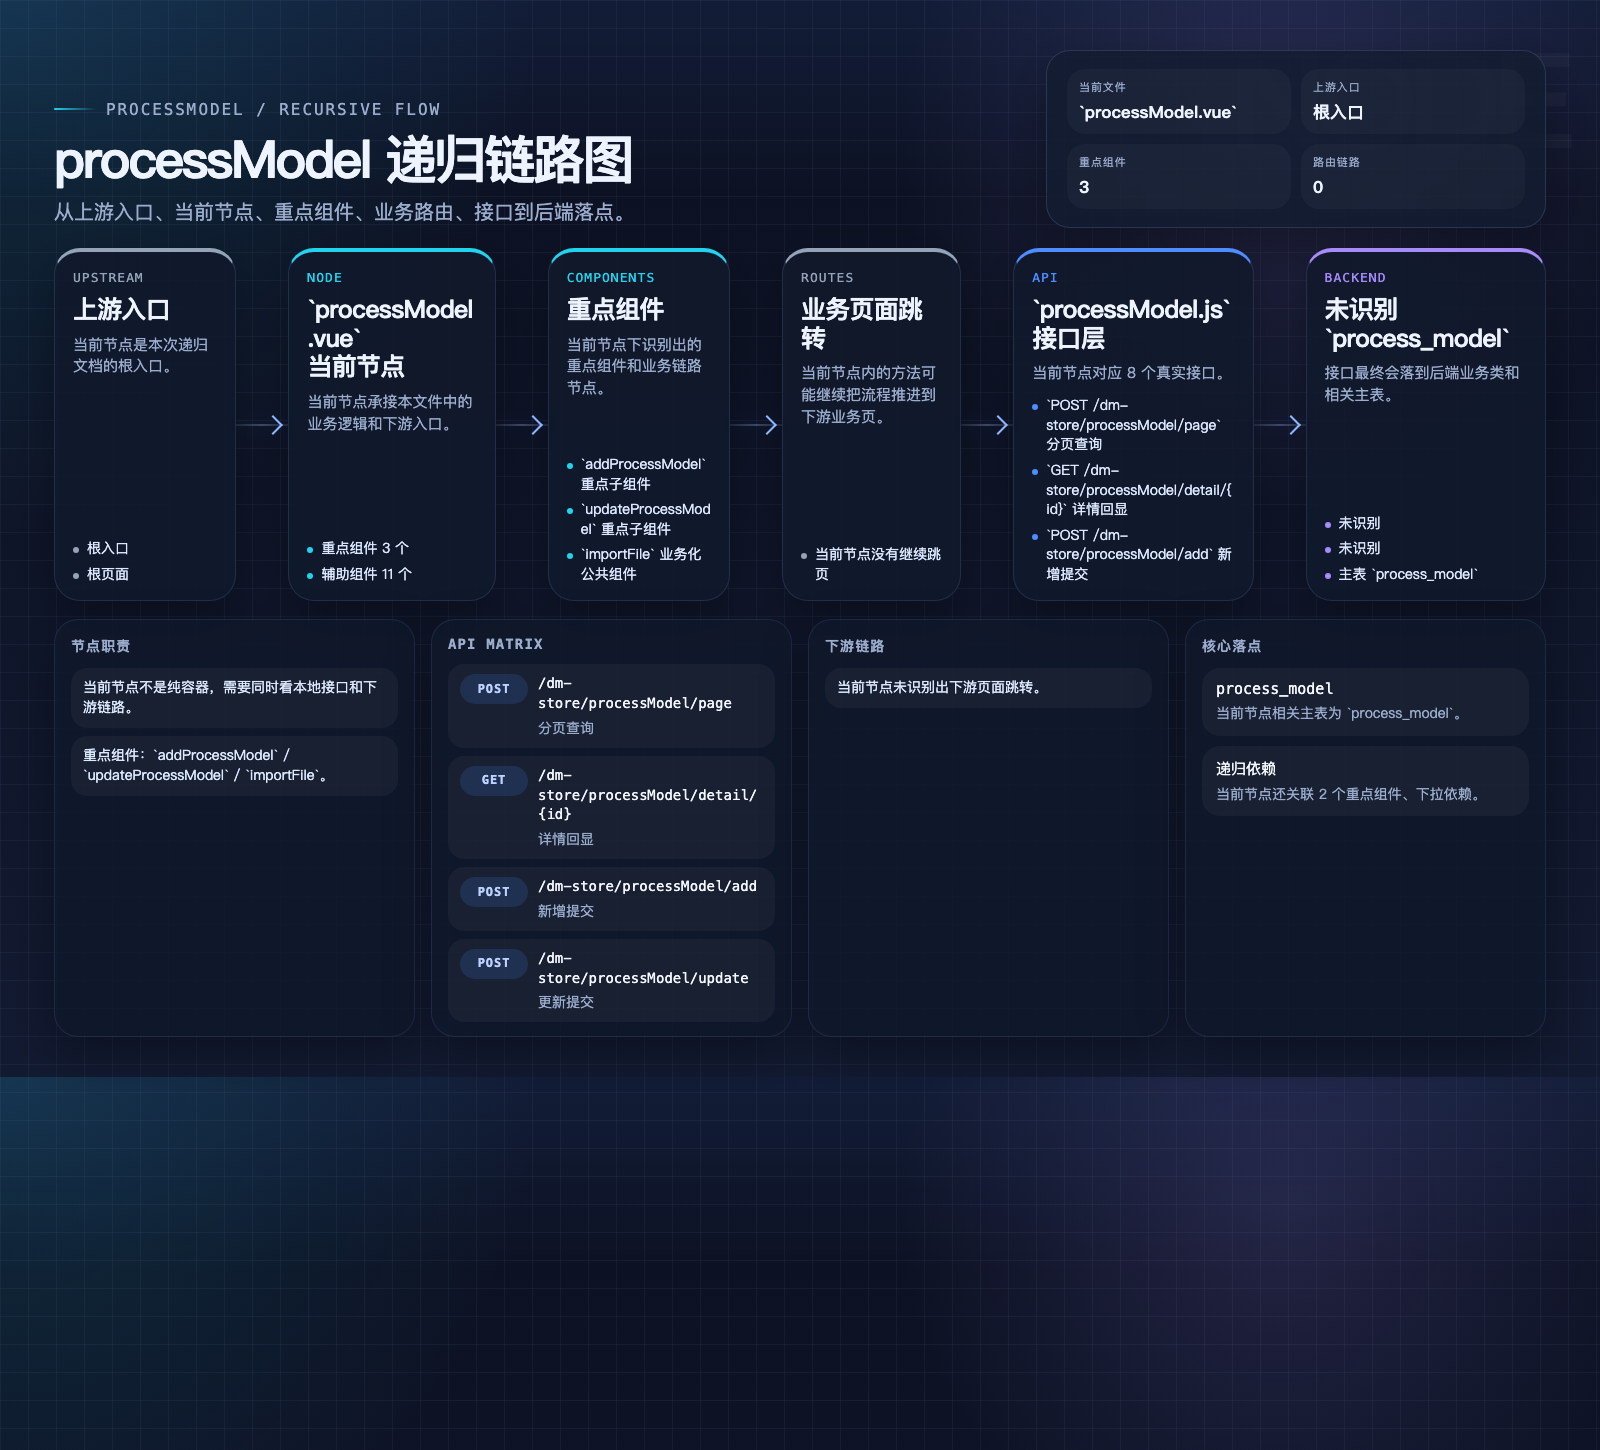Click the 当前节点对应 8 个真实接口 description
The height and width of the screenshot is (1450, 1600).
click(x=1130, y=373)
